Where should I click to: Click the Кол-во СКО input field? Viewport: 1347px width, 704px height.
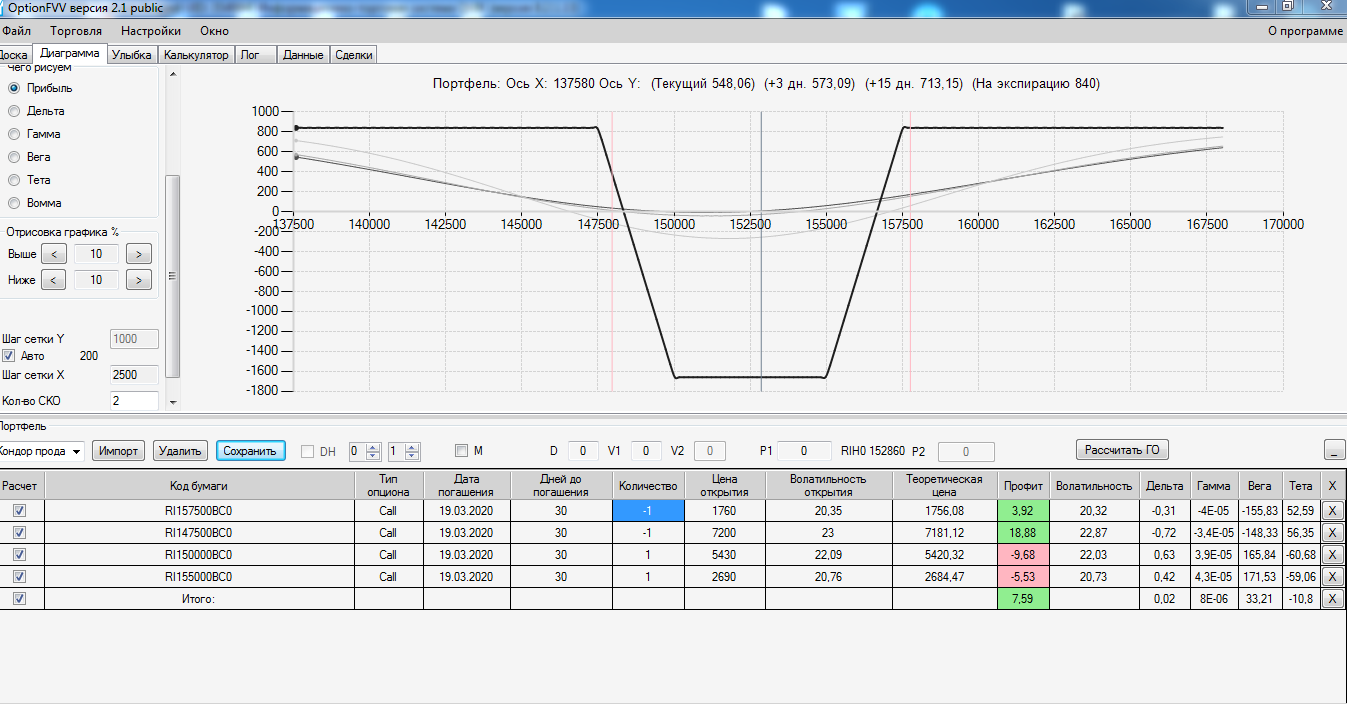[x=134, y=401]
